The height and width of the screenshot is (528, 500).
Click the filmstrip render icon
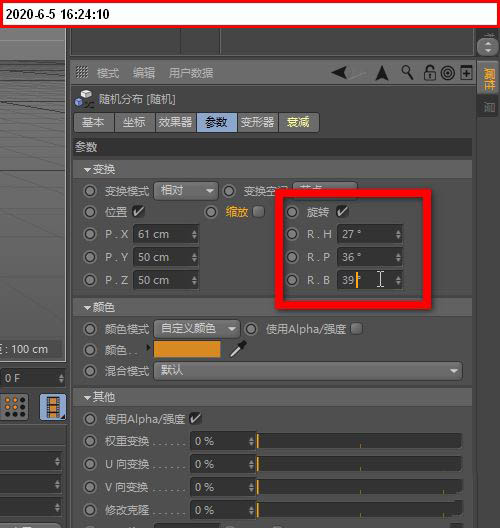coord(53,407)
